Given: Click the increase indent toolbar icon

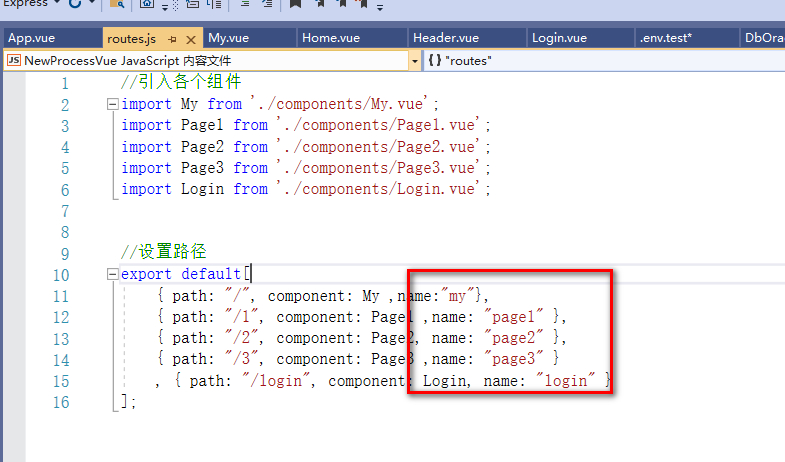Looking at the screenshot, I should tap(267, 4).
